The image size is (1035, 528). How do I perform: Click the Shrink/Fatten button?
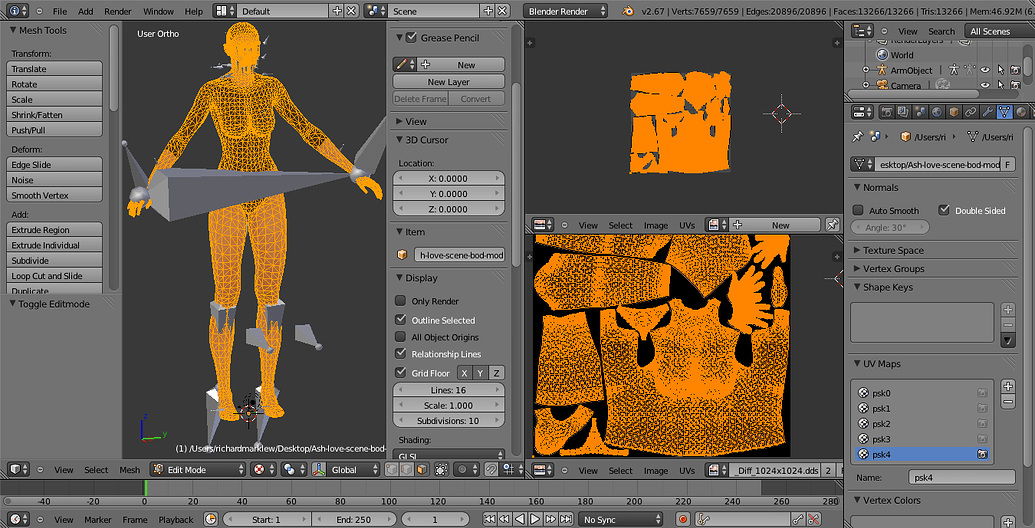tap(55, 115)
